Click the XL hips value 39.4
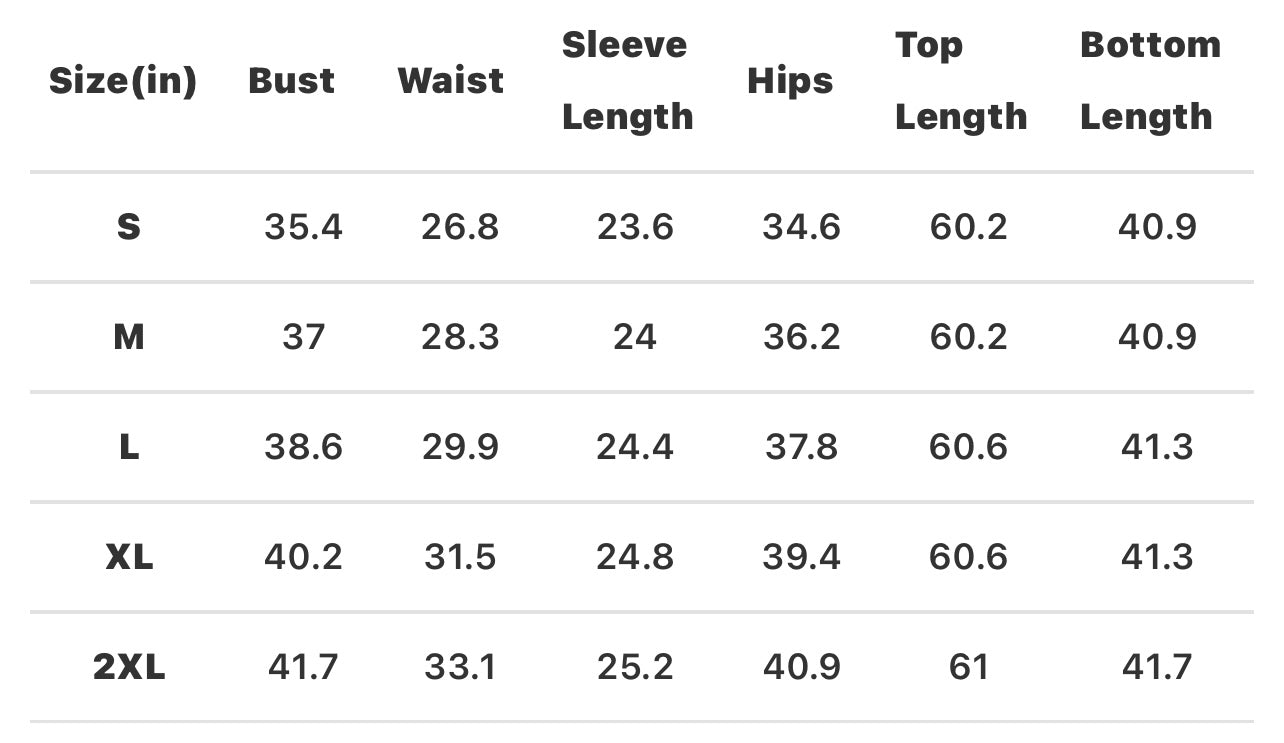Screen dimensions: 1284x743 point(801,557)
